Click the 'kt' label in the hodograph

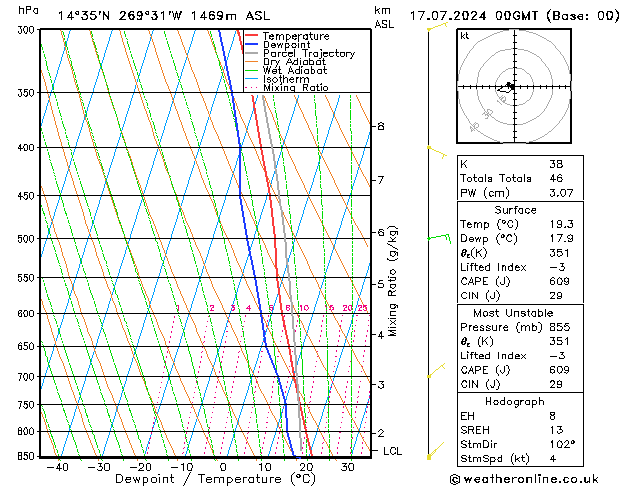(465, 36)
